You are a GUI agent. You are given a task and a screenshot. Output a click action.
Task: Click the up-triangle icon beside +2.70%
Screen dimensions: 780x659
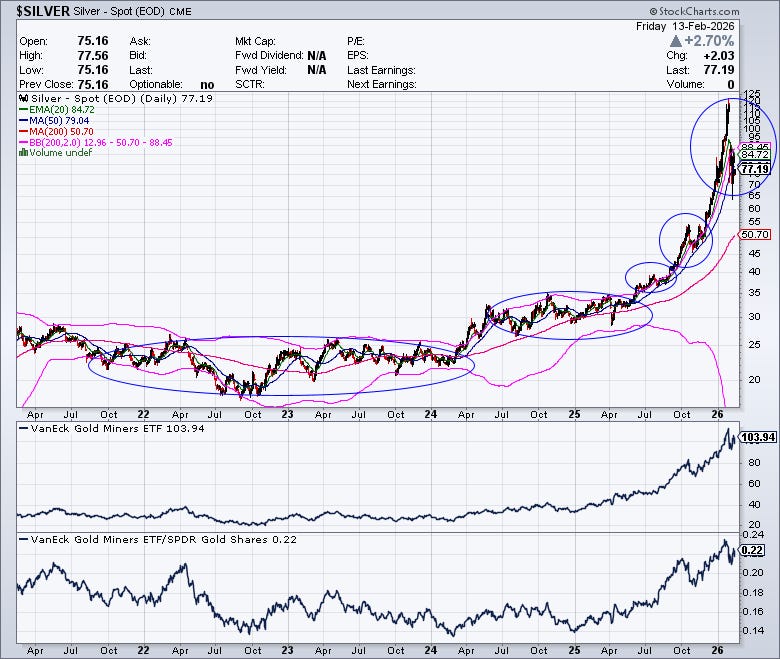point(676,41)
